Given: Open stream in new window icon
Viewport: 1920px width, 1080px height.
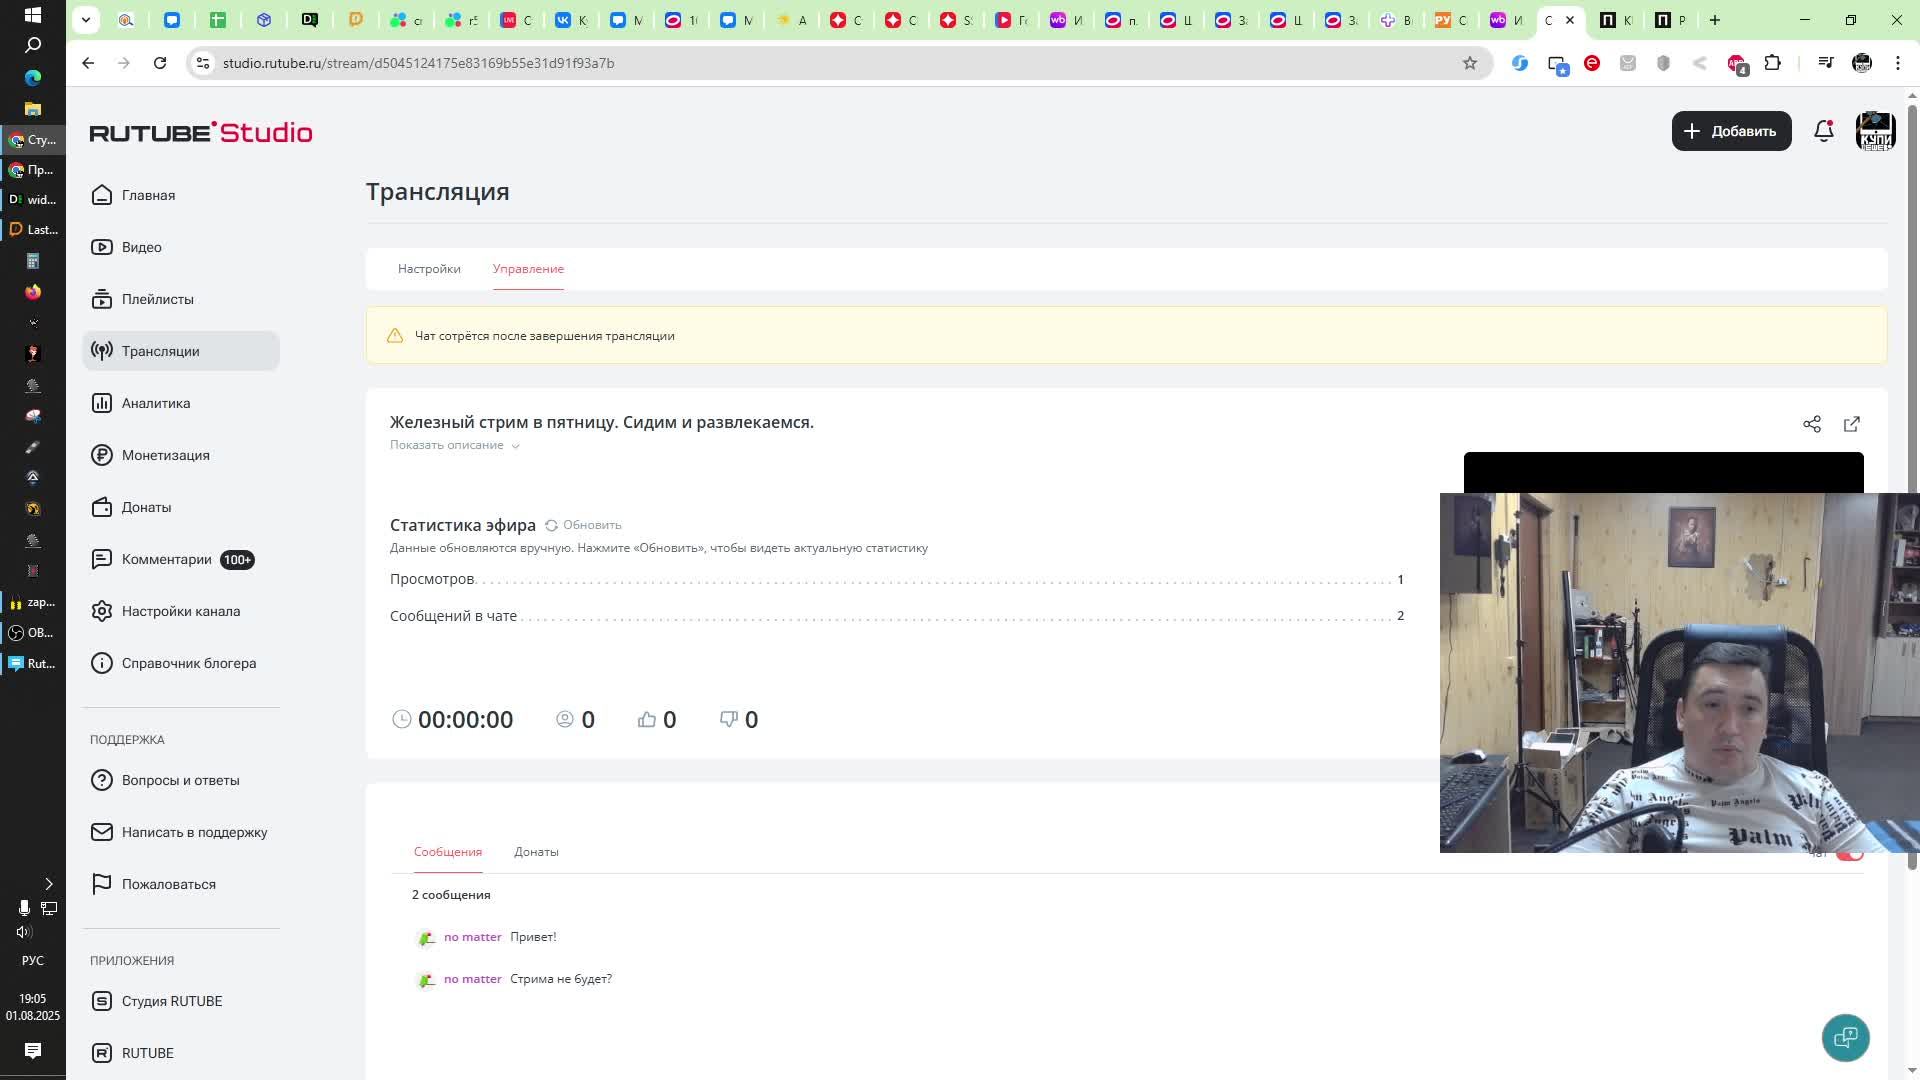Looking at the screenshot, I should click(1851, 424).
